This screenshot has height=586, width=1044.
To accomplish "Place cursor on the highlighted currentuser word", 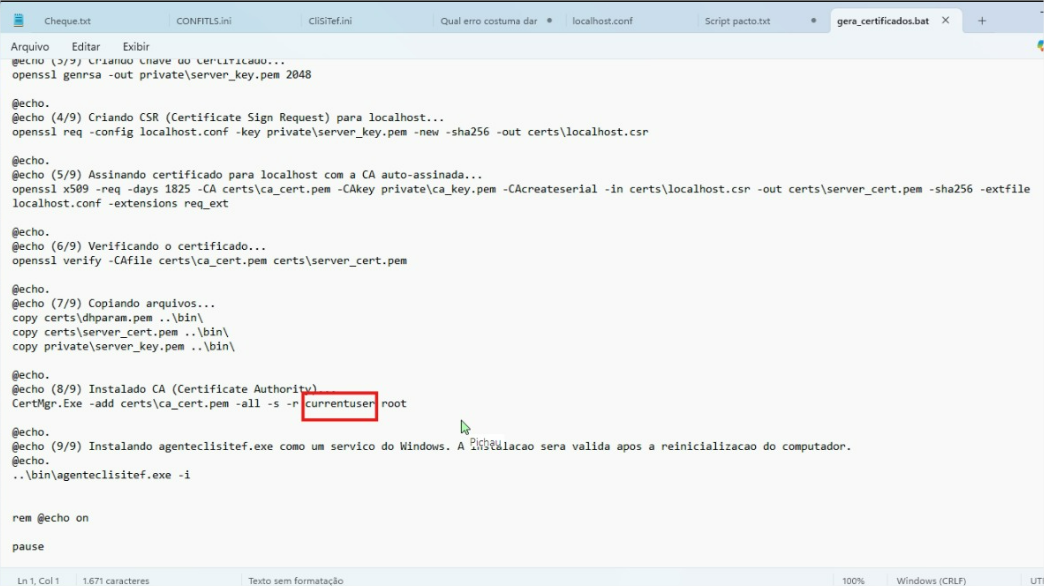I will click(340, 404).
